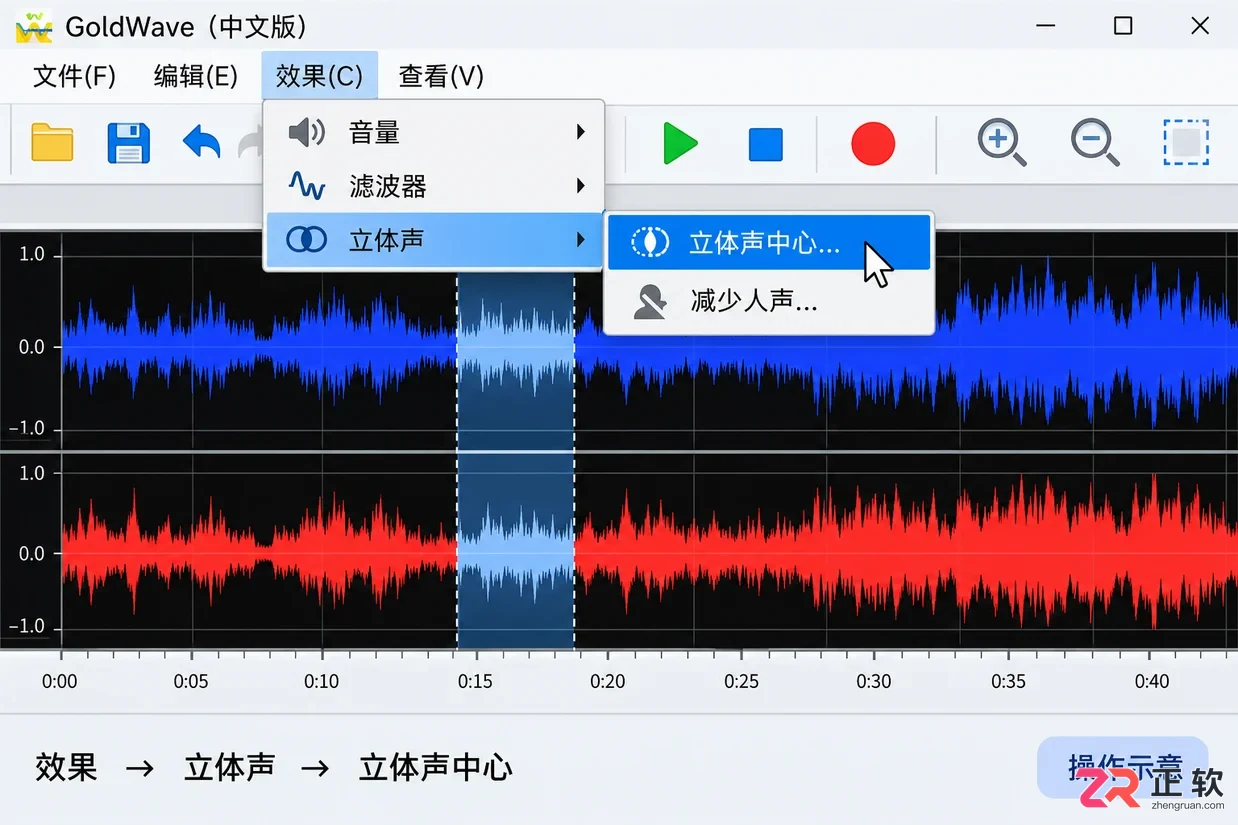Expand 音量 submenu arrow
1238x825 pixels.
580,132
